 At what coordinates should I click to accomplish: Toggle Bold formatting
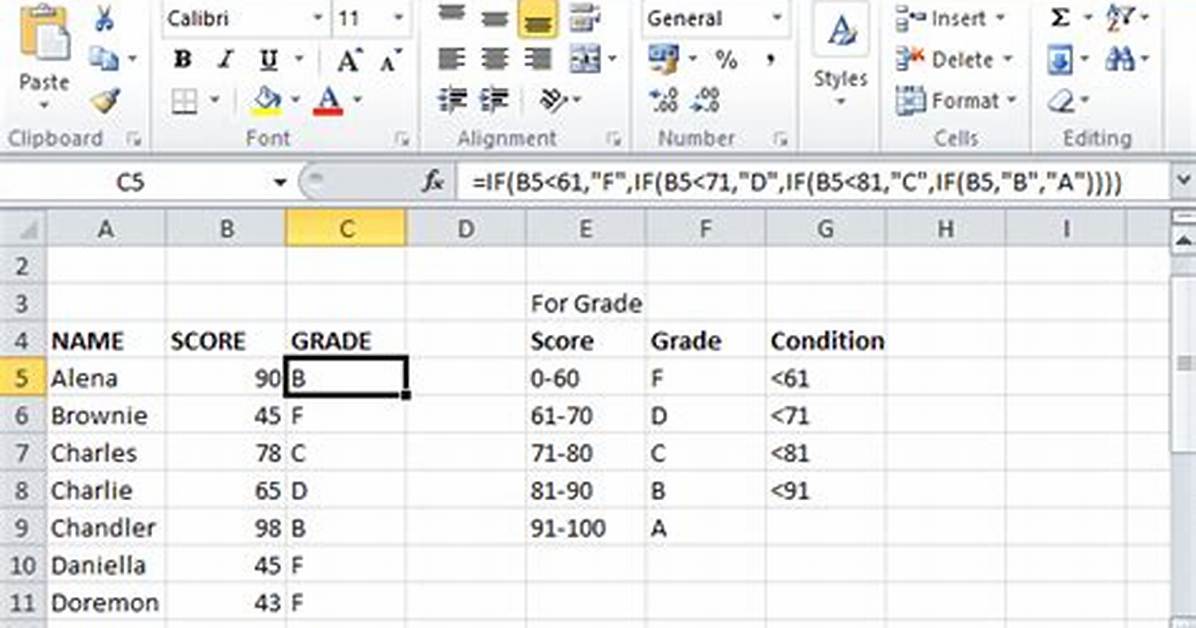pos(182,59)
